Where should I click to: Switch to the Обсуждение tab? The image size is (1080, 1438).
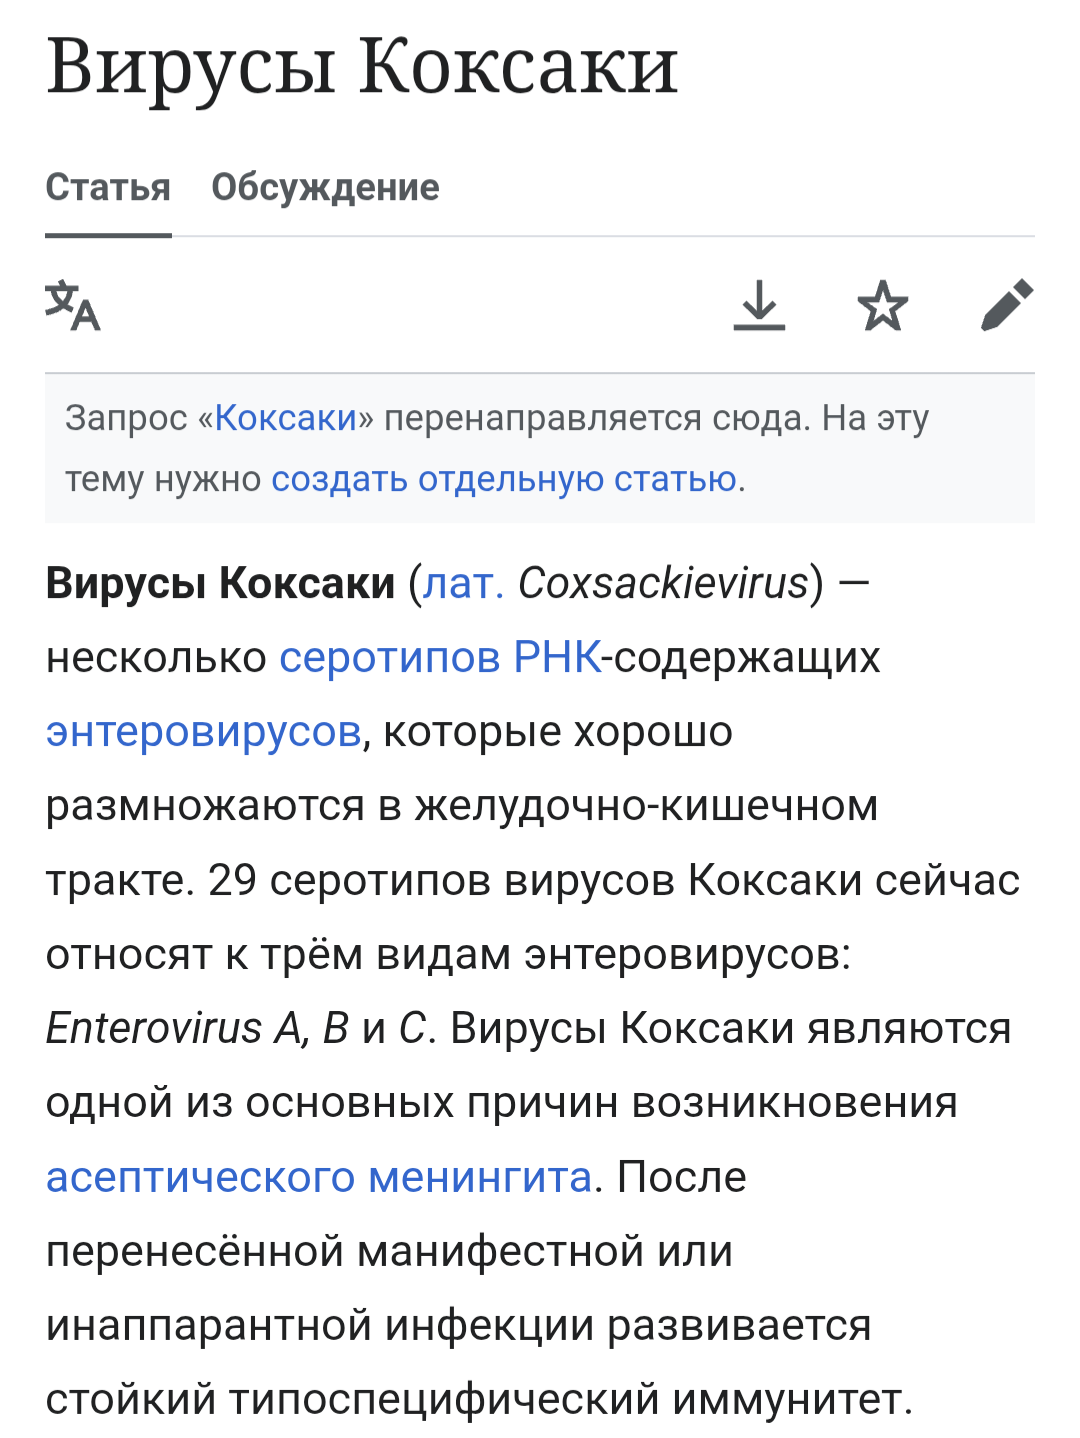coord(325,187)
